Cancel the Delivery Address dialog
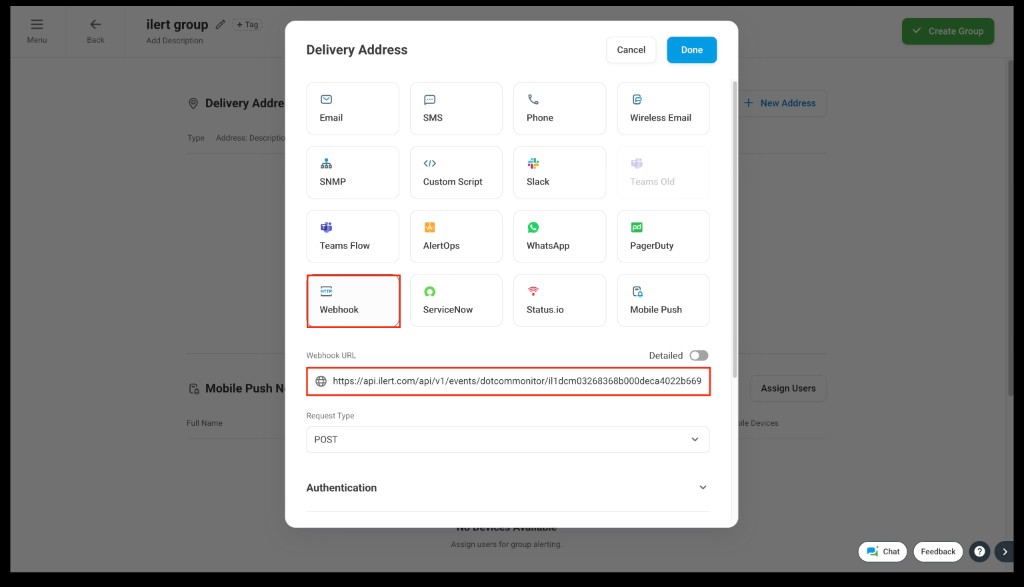The image size is (1024, 587). (x=631, y=50)
